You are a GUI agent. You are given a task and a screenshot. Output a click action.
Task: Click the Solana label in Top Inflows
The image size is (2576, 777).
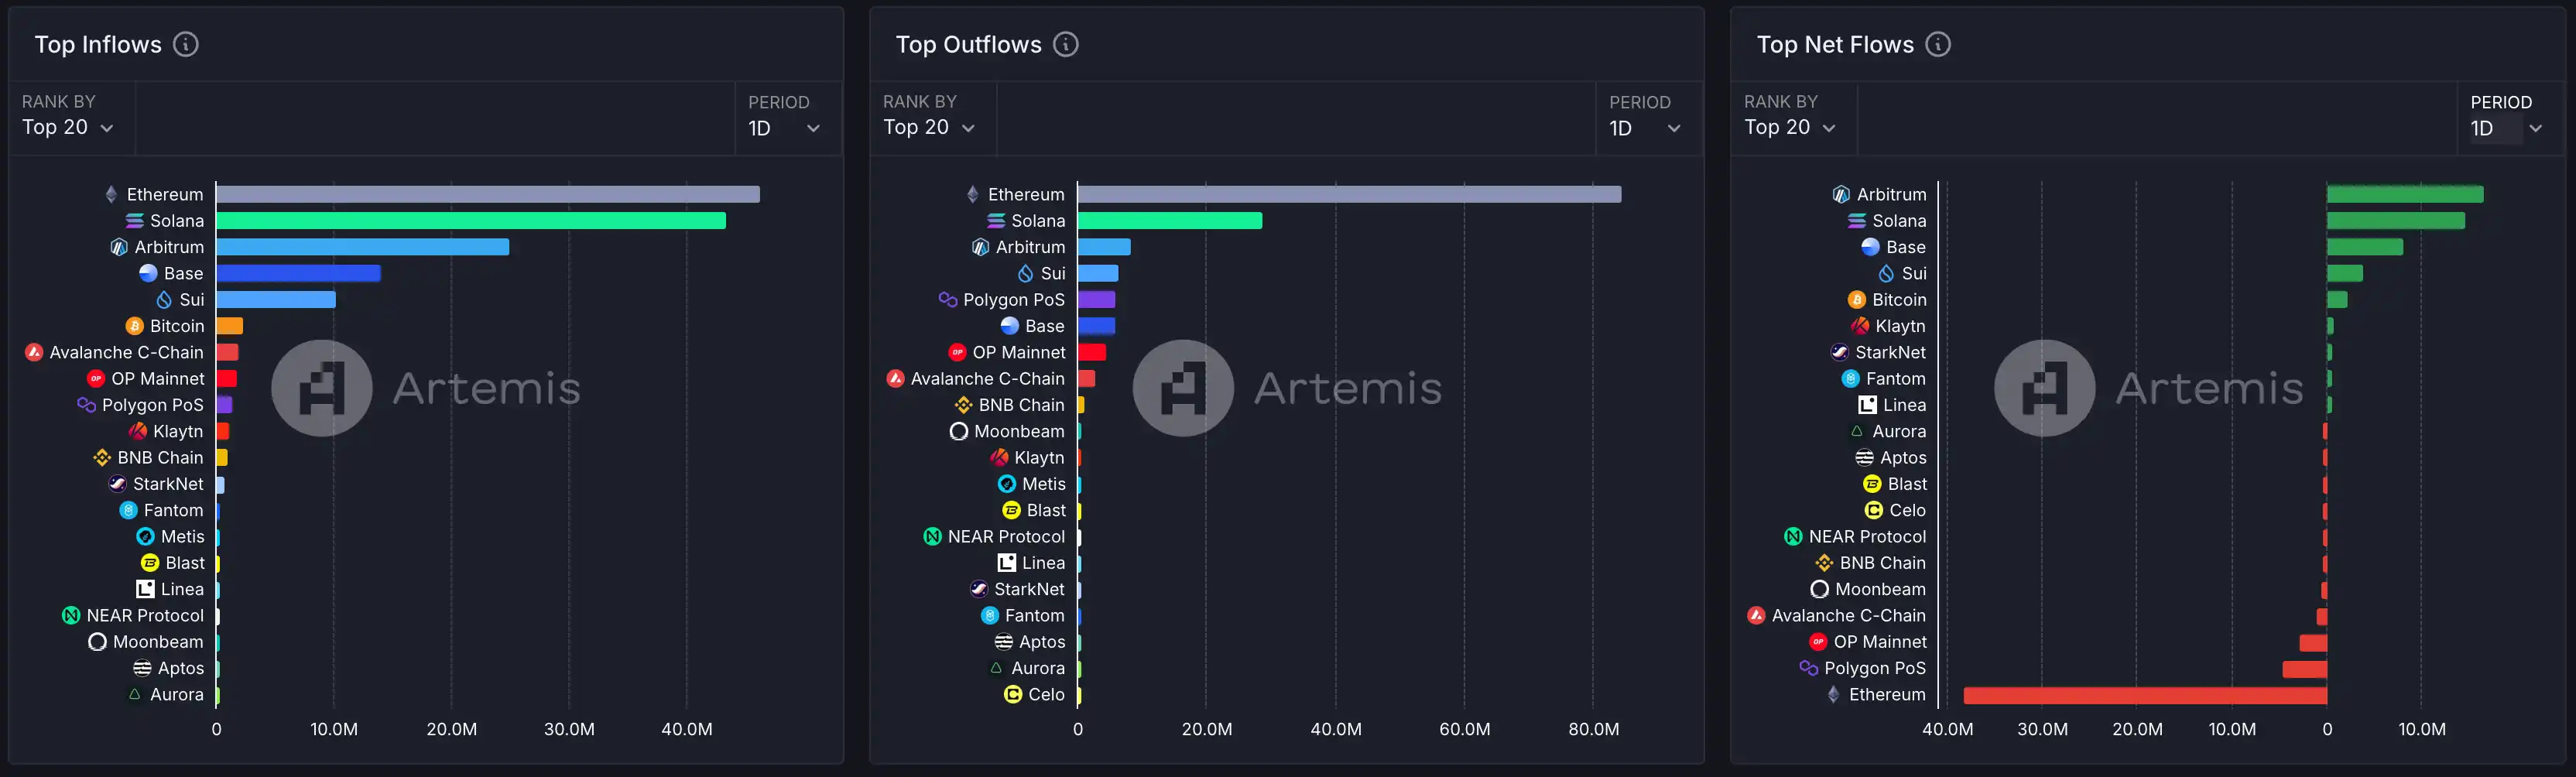click(177, 221)
